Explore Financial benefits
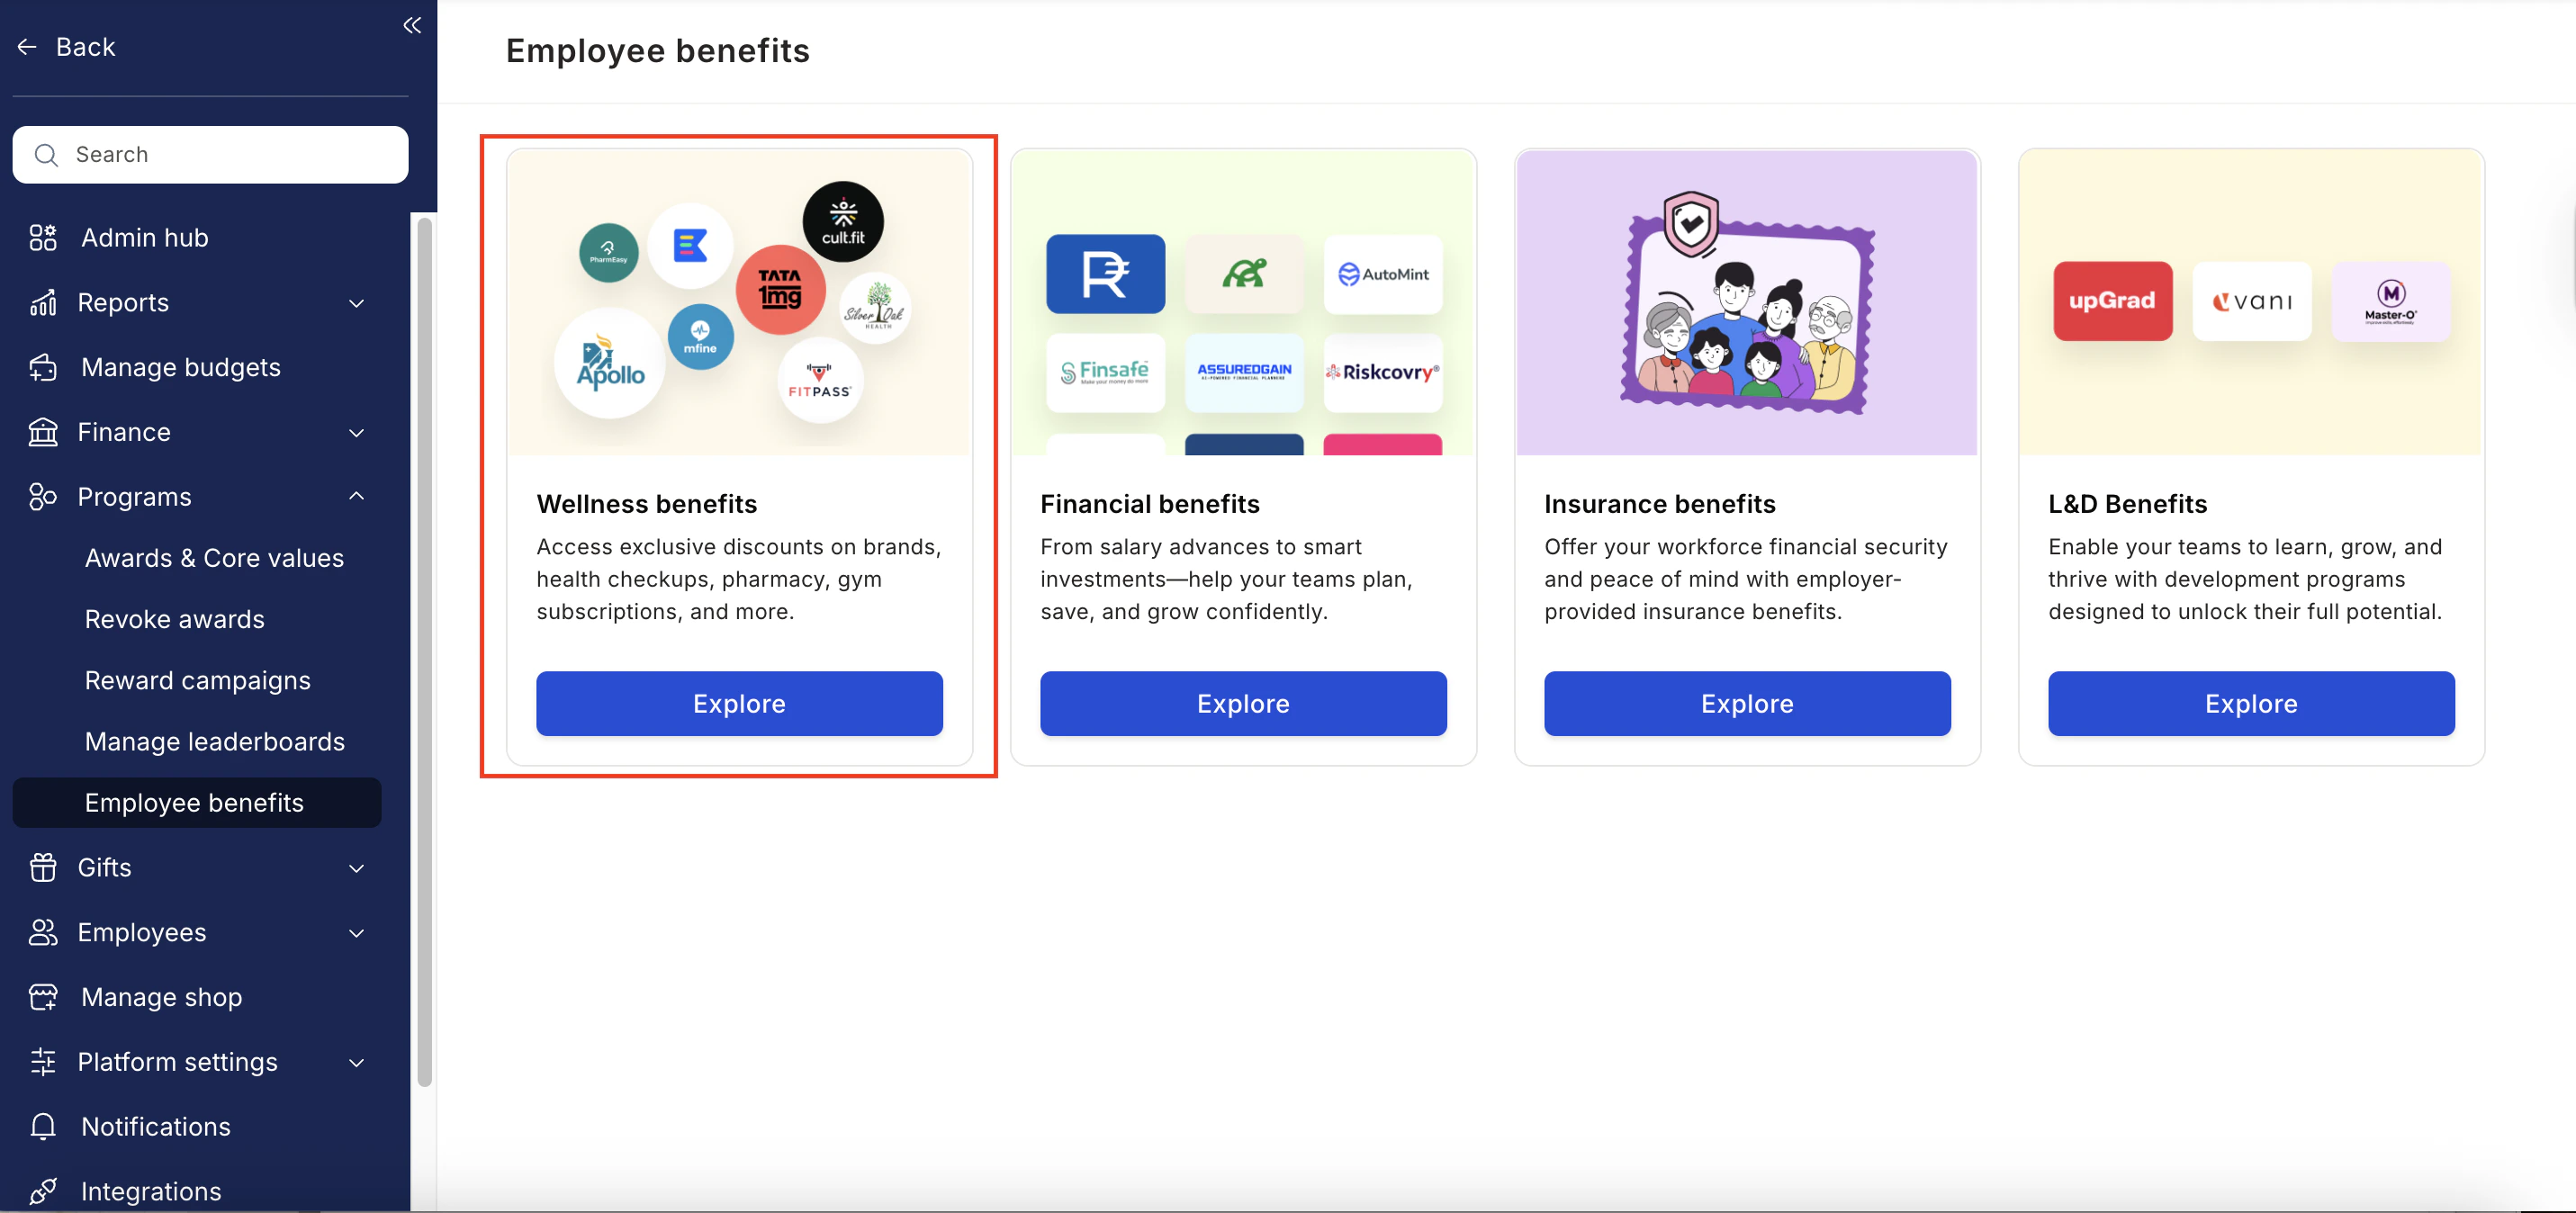Image resolution: width=2576 pixels, height=1213 pixels. 1243,704
